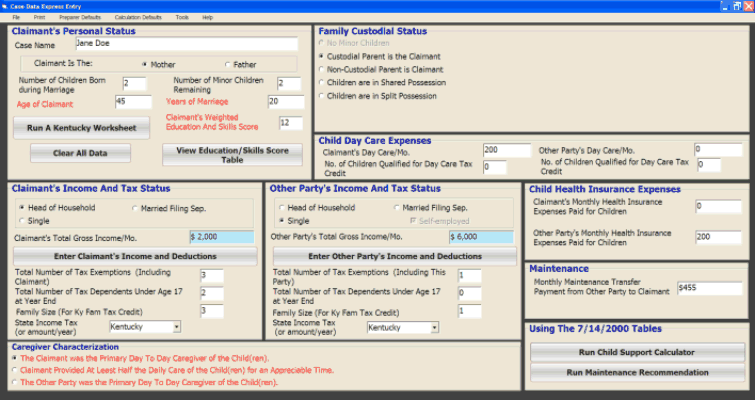Click Enter Claimant's Income and Deductions
This screenshot has height=400, width=755.
132,257
